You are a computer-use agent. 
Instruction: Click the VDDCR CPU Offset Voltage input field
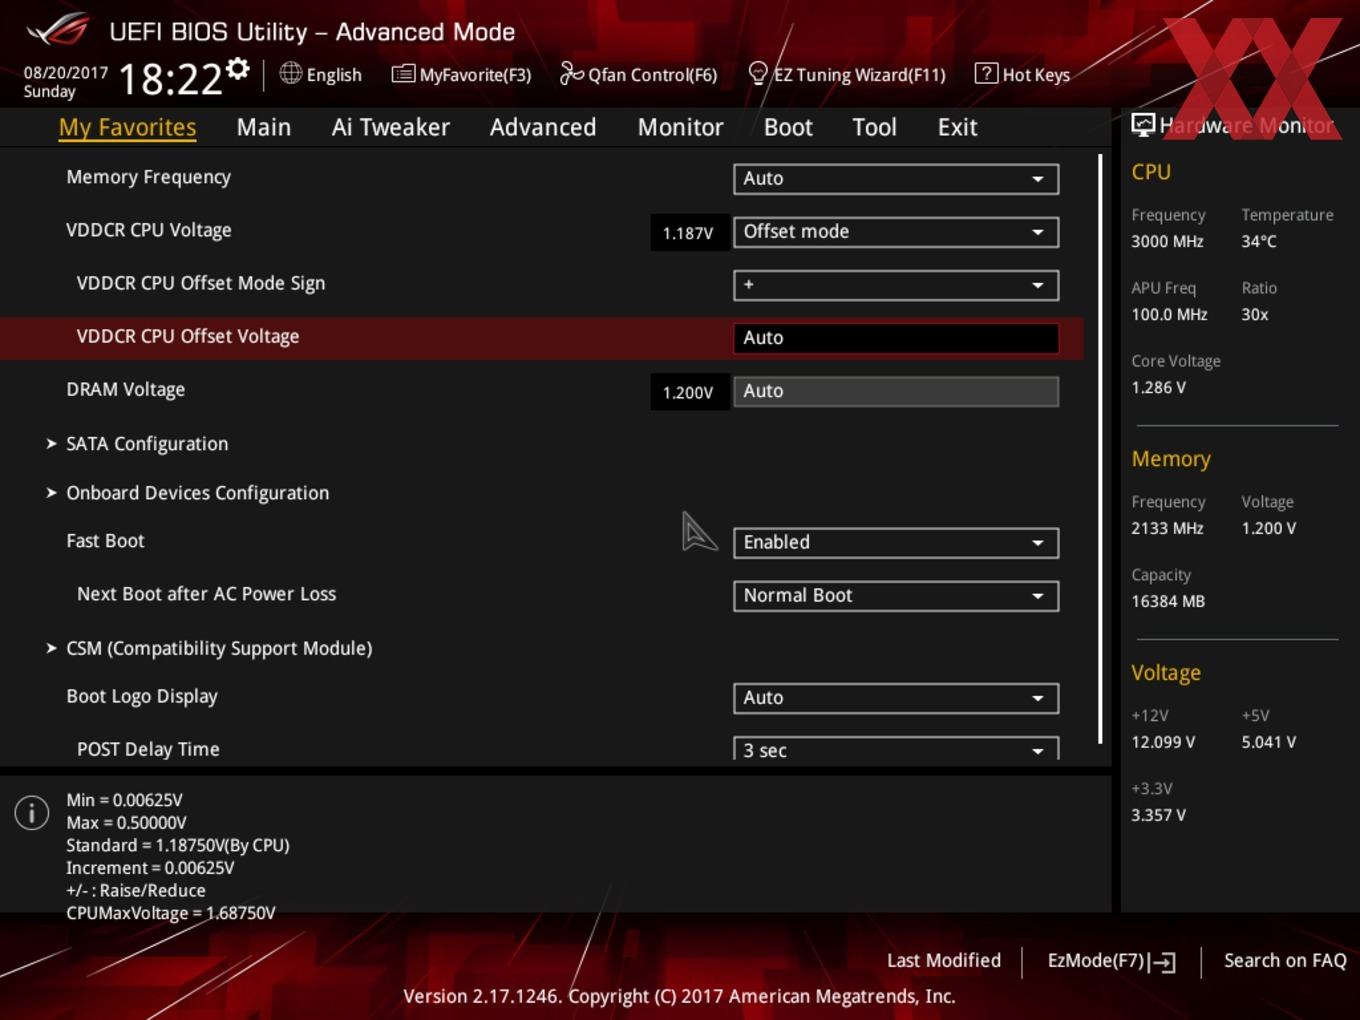(x=896, y=338)
